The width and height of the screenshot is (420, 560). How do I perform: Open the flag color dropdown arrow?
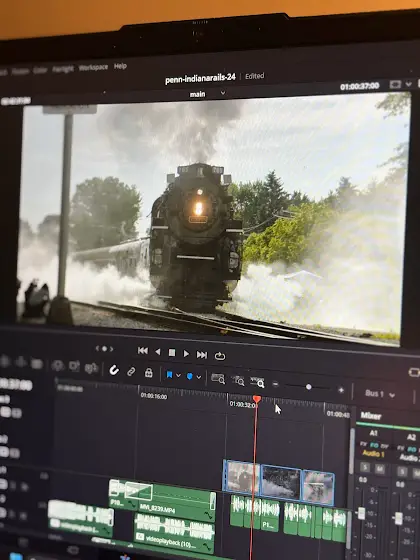(178, 375)
